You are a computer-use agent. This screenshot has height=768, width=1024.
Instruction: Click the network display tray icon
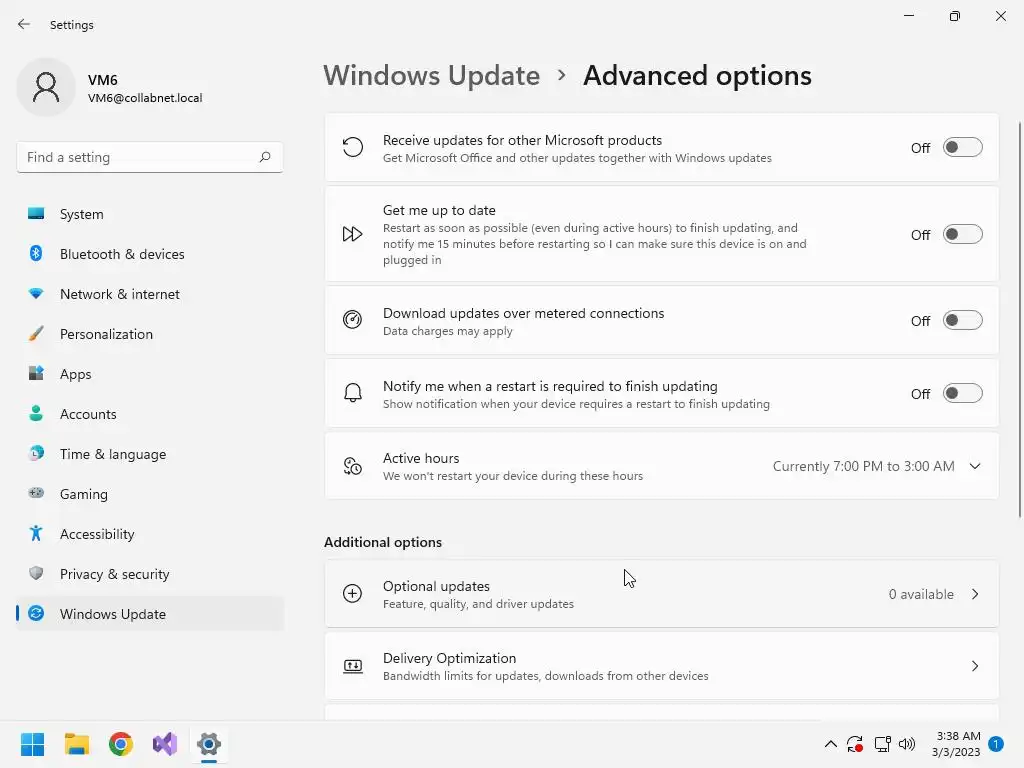882,744
